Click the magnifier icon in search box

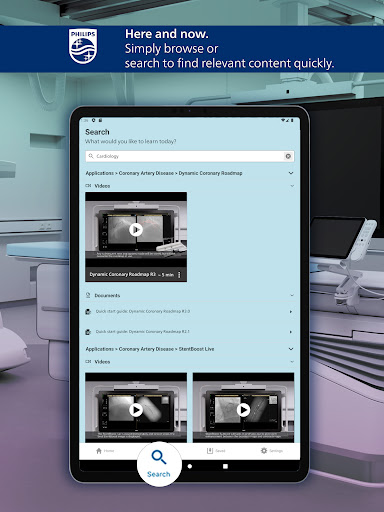tap(91, 156)
